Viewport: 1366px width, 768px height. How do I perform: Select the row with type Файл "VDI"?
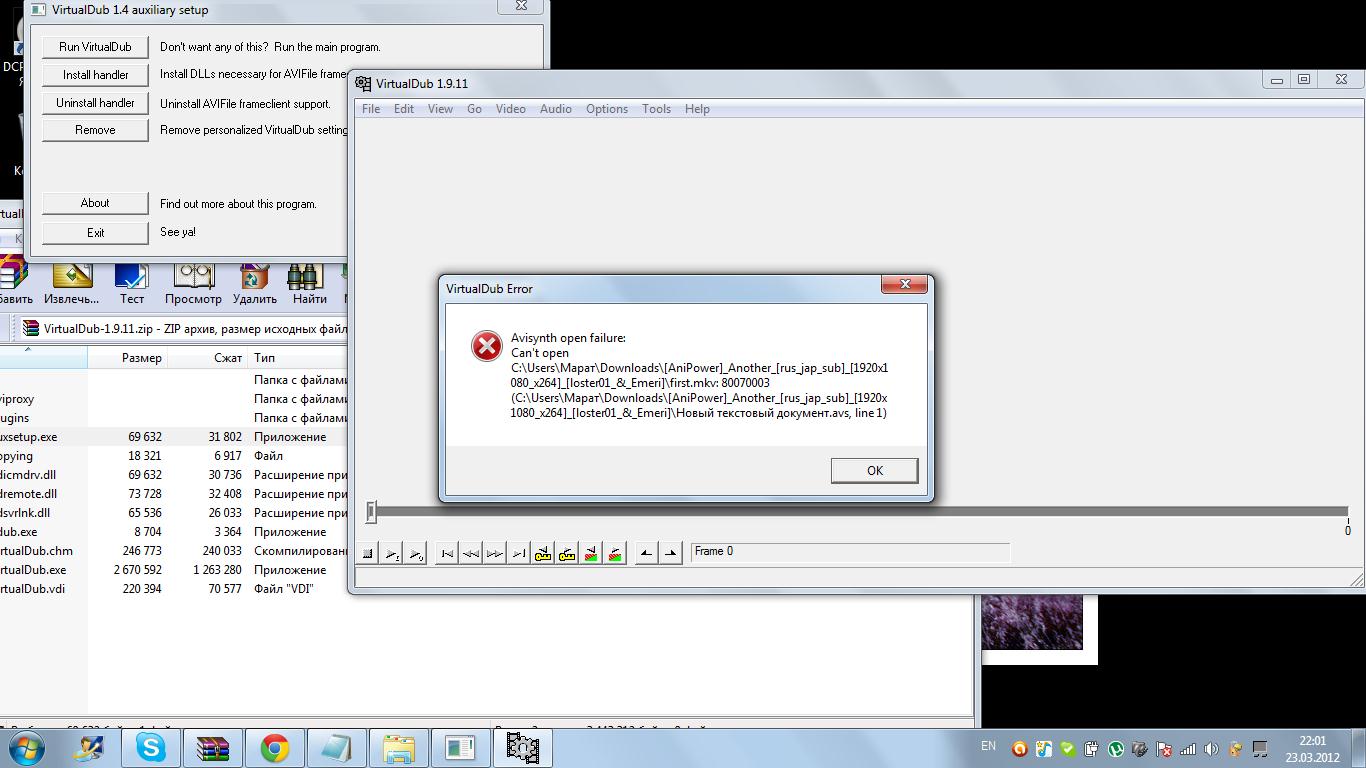(x=174, y=589)
